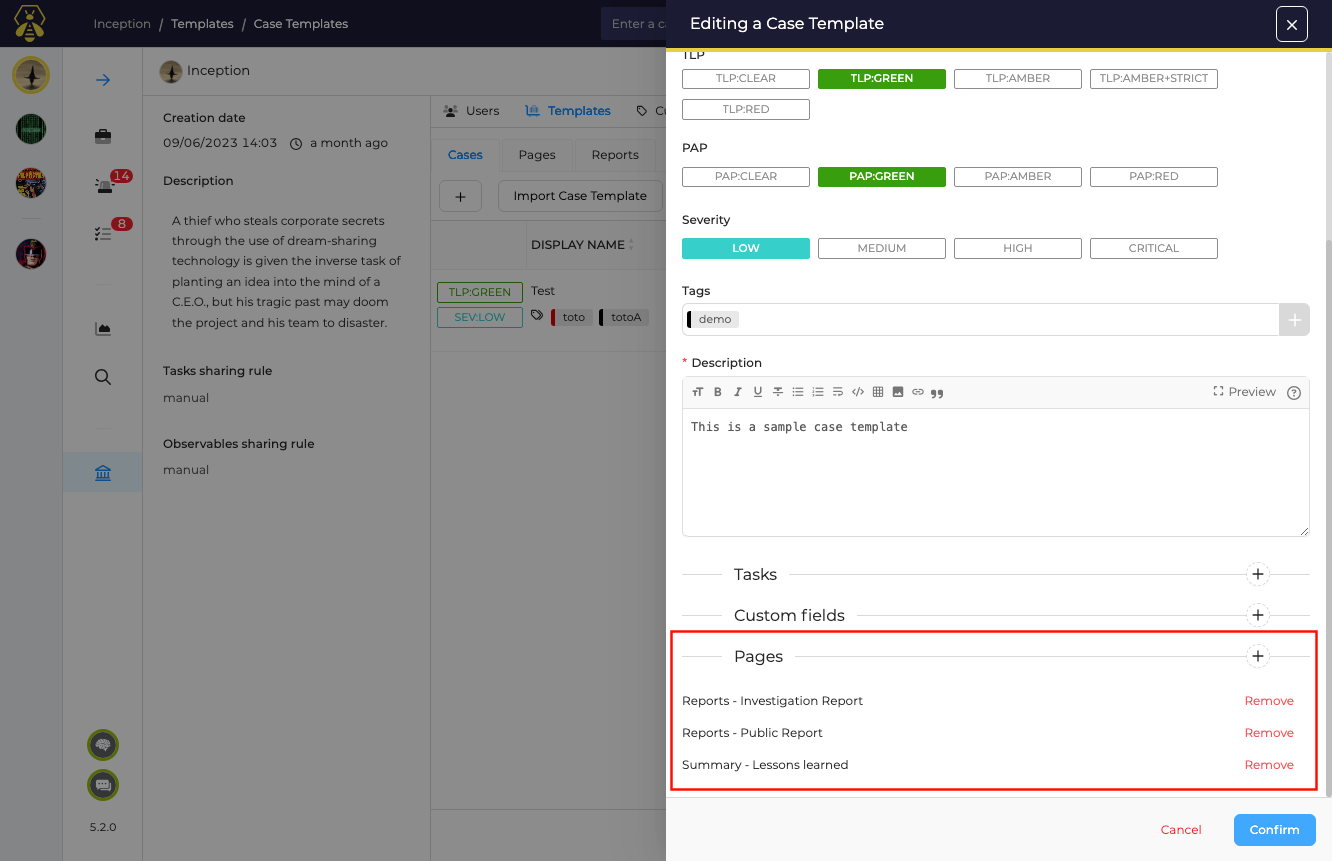
Task: Insert a blockquote using the quote icon
Action: (937, 393)
